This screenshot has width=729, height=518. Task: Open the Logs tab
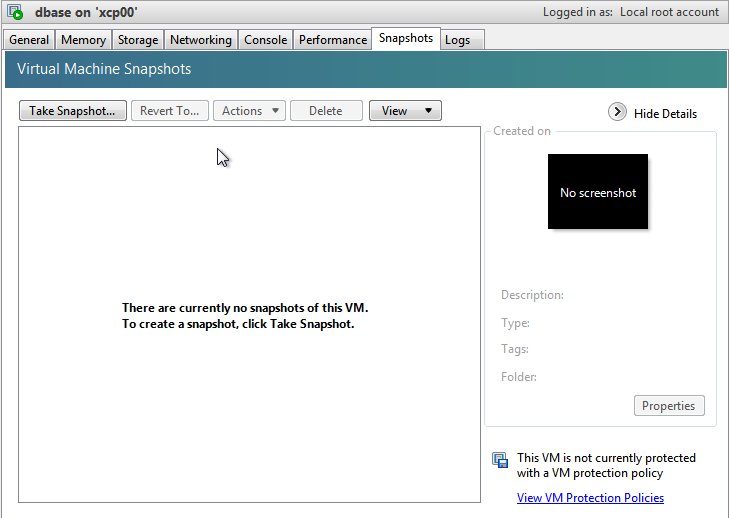462,40
